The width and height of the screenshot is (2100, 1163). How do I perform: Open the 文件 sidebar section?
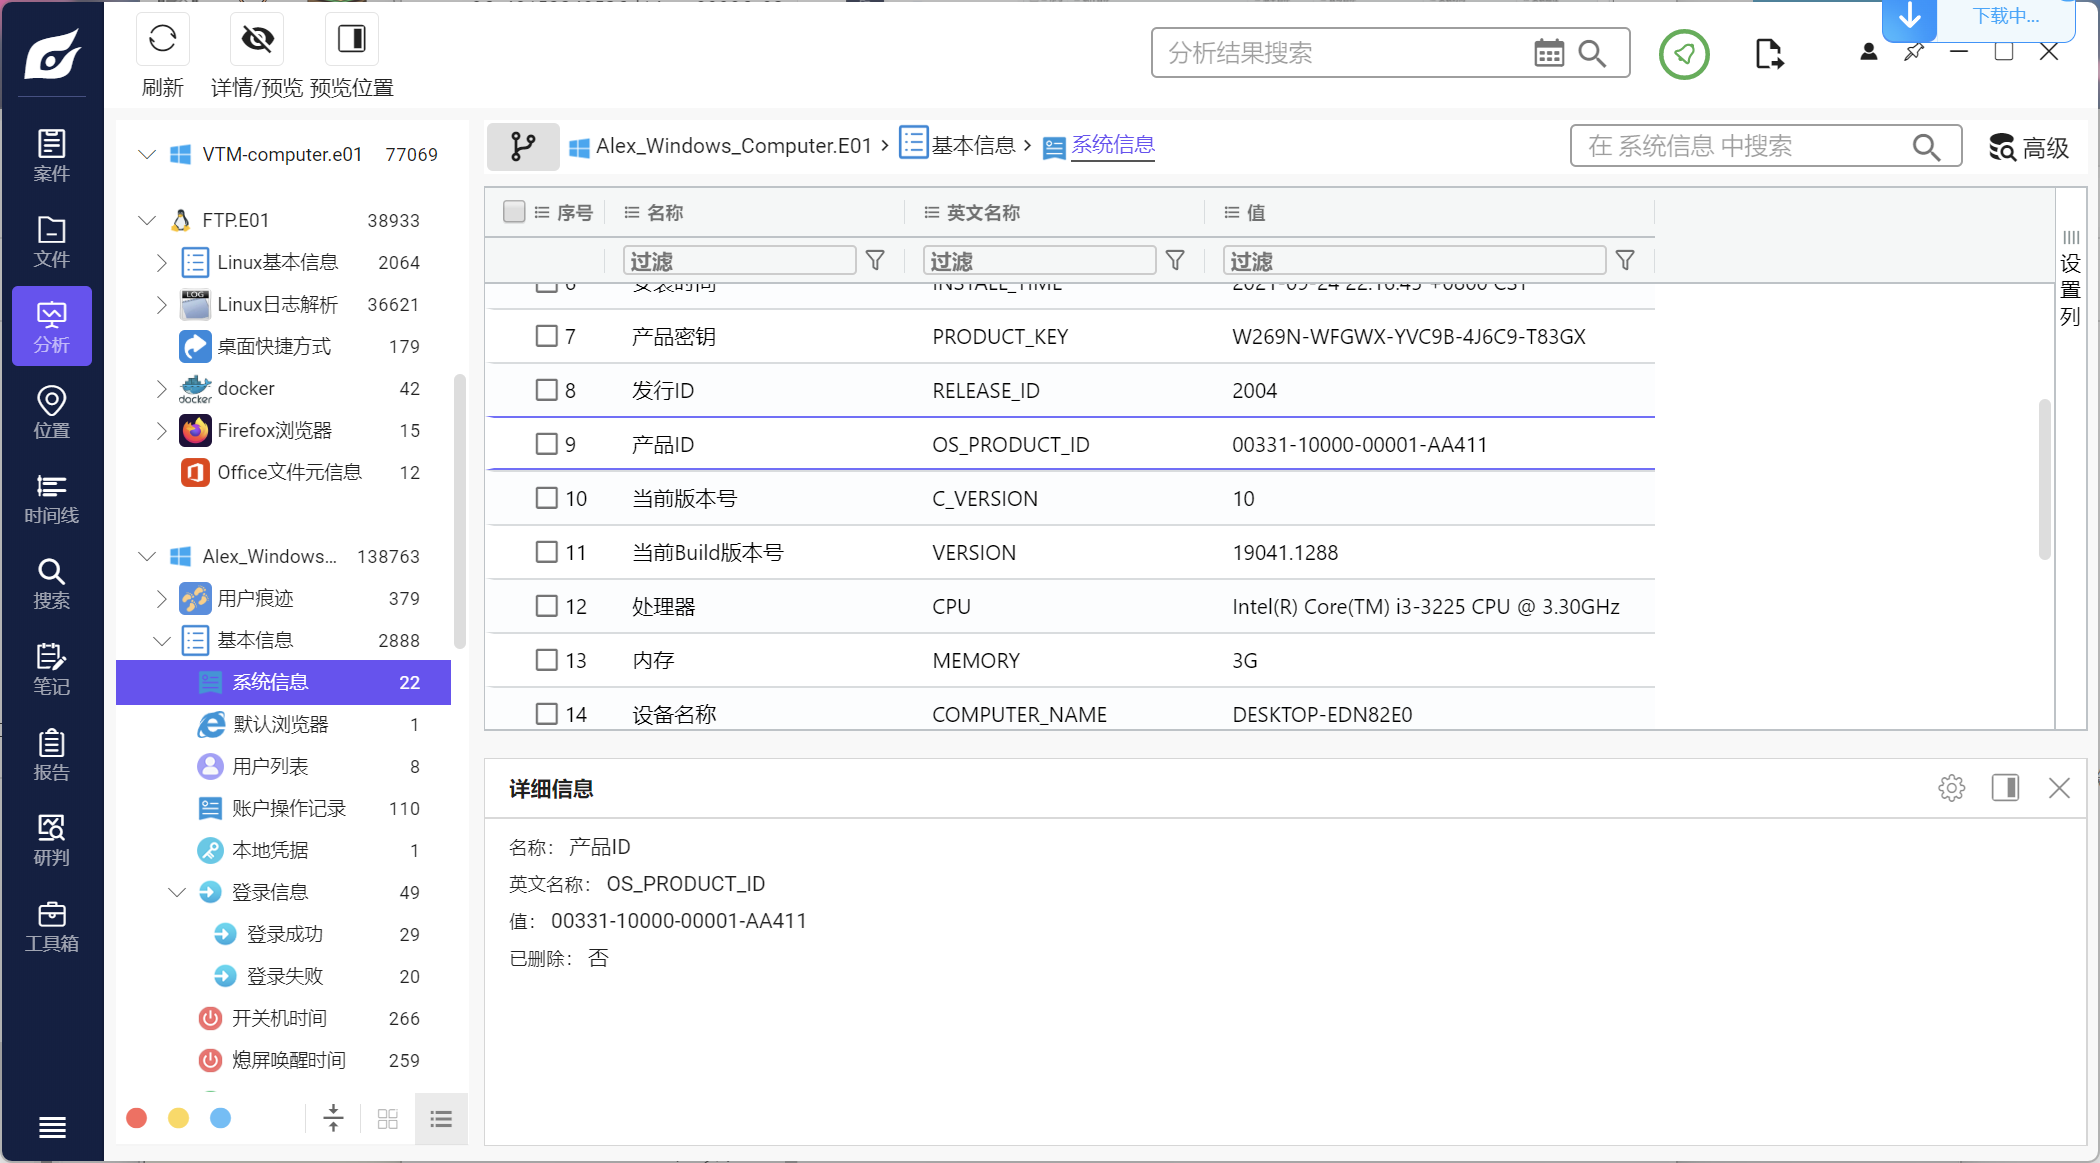[52, 241]
